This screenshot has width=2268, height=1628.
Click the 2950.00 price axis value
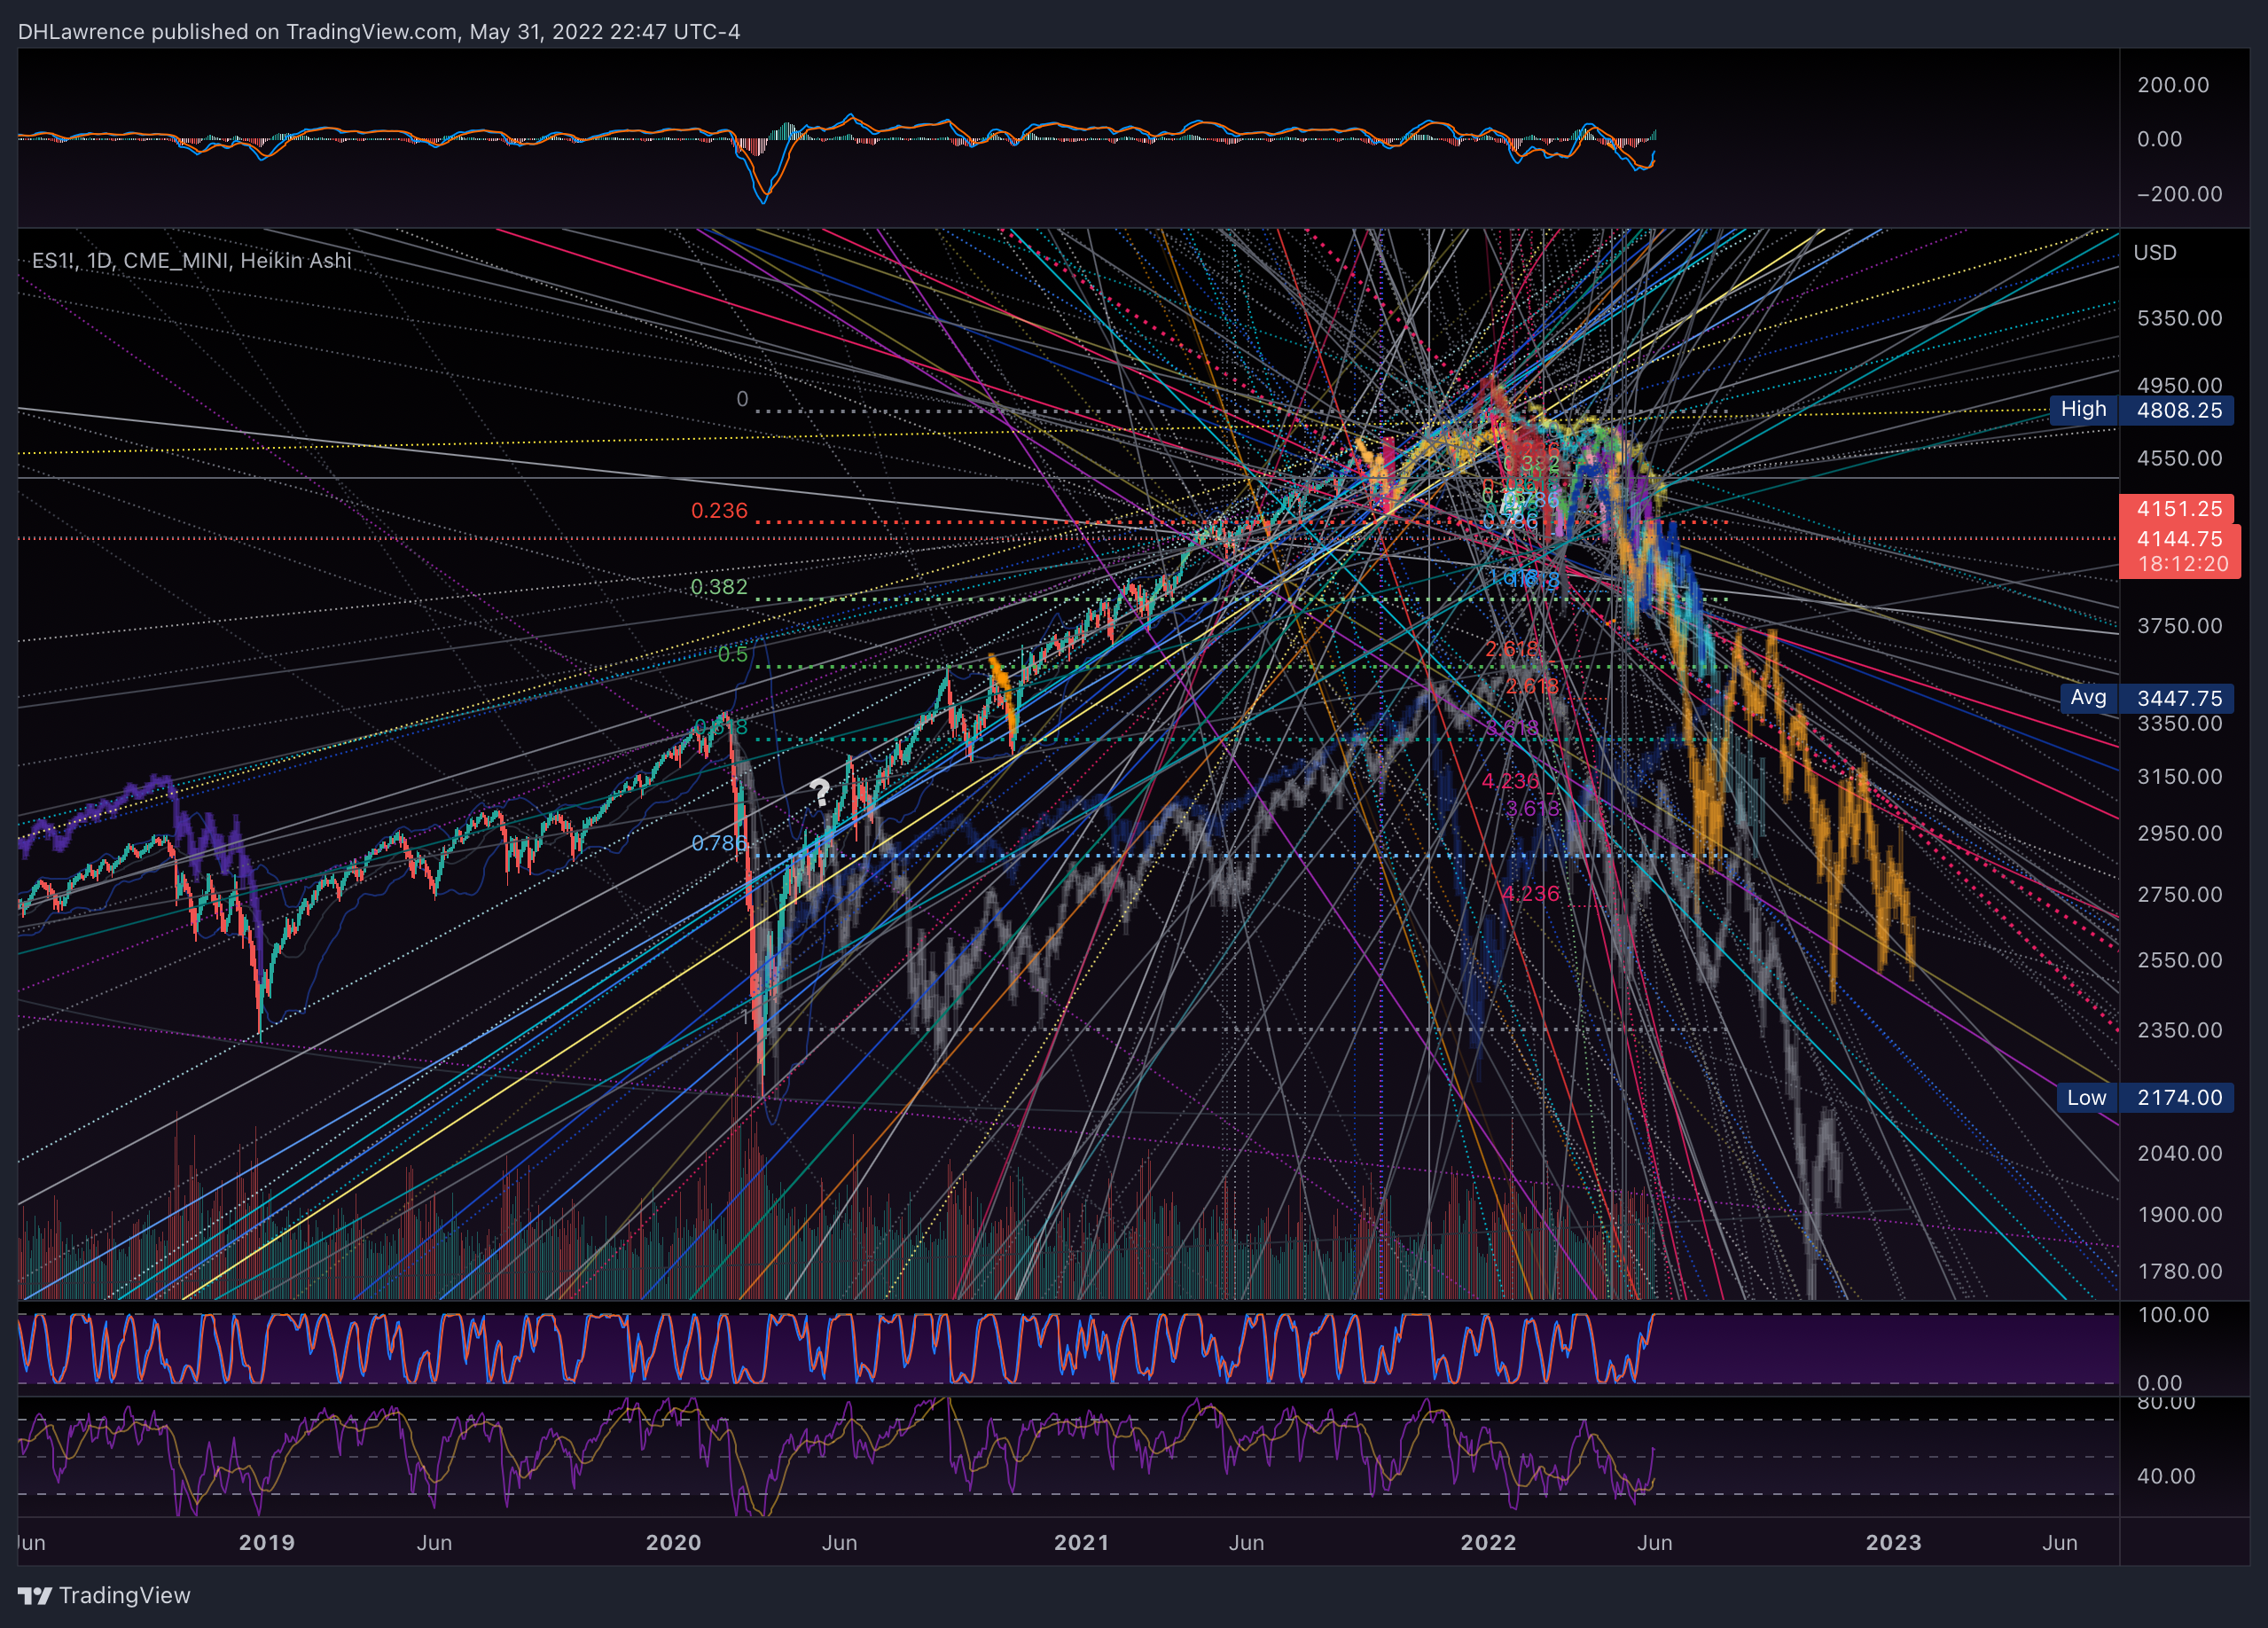point(2179,833)
